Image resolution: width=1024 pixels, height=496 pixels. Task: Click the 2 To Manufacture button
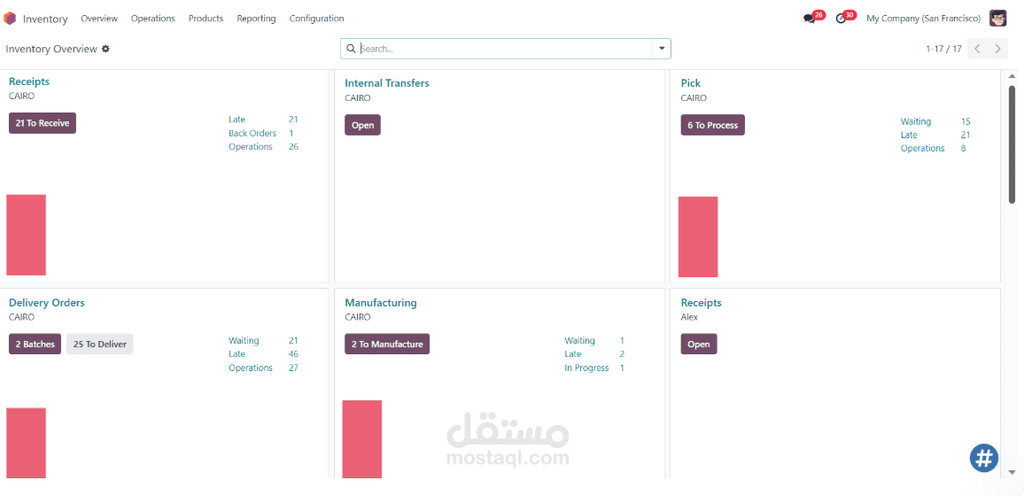tap(387, 344)
